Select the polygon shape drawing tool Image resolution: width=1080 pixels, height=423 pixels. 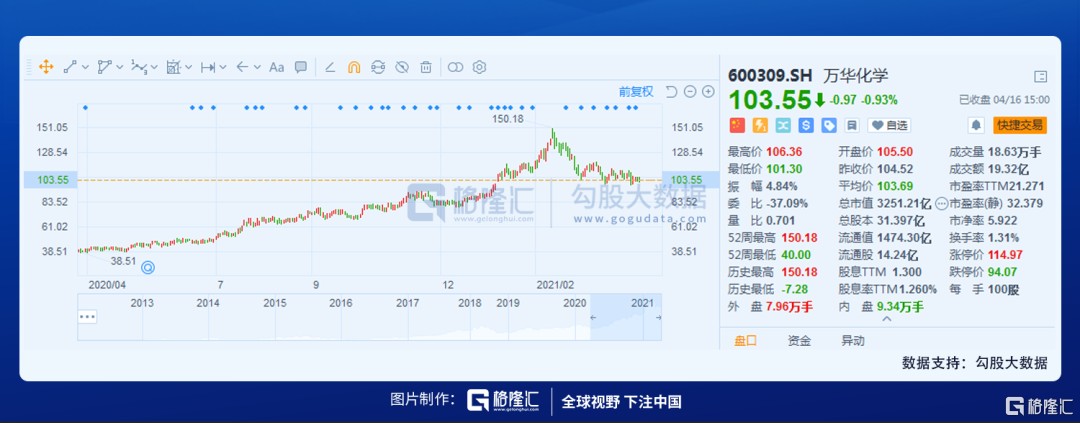tap(104, 67)
